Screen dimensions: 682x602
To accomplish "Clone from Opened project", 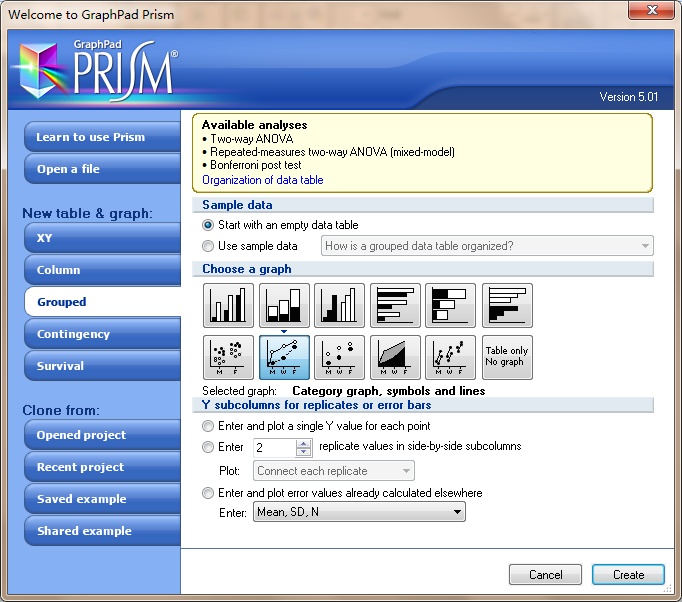I will click(103, 435).
